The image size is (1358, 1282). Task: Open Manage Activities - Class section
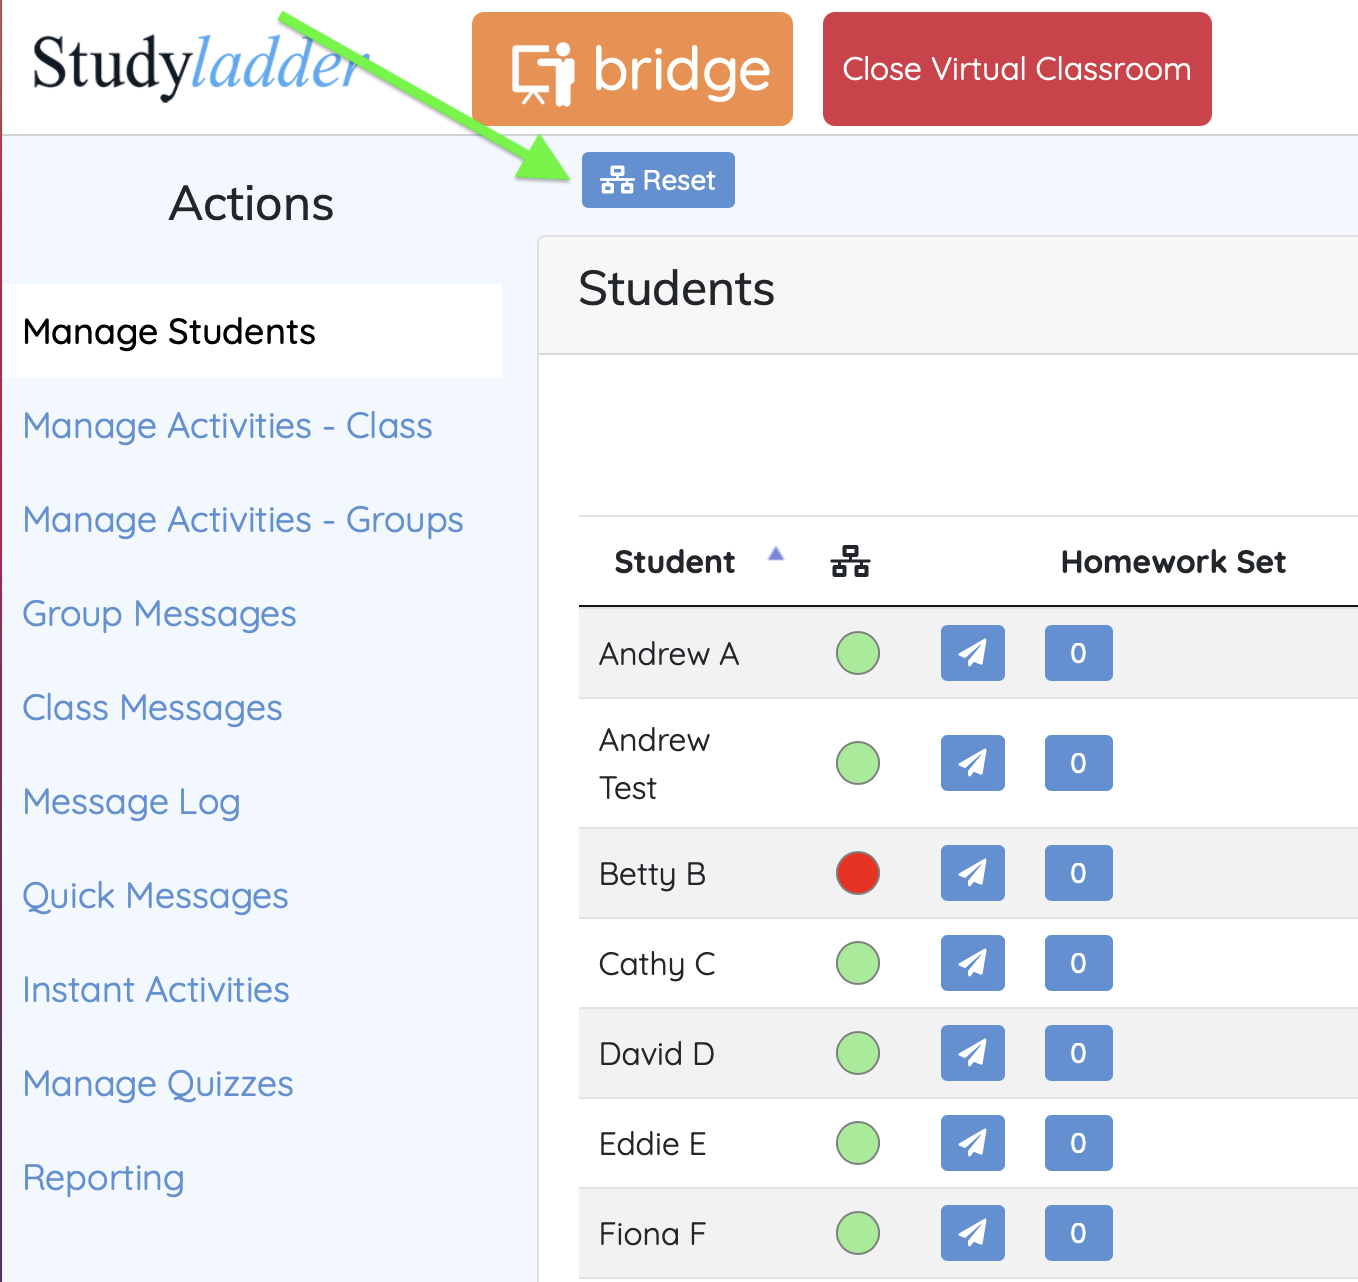point(228,426)
